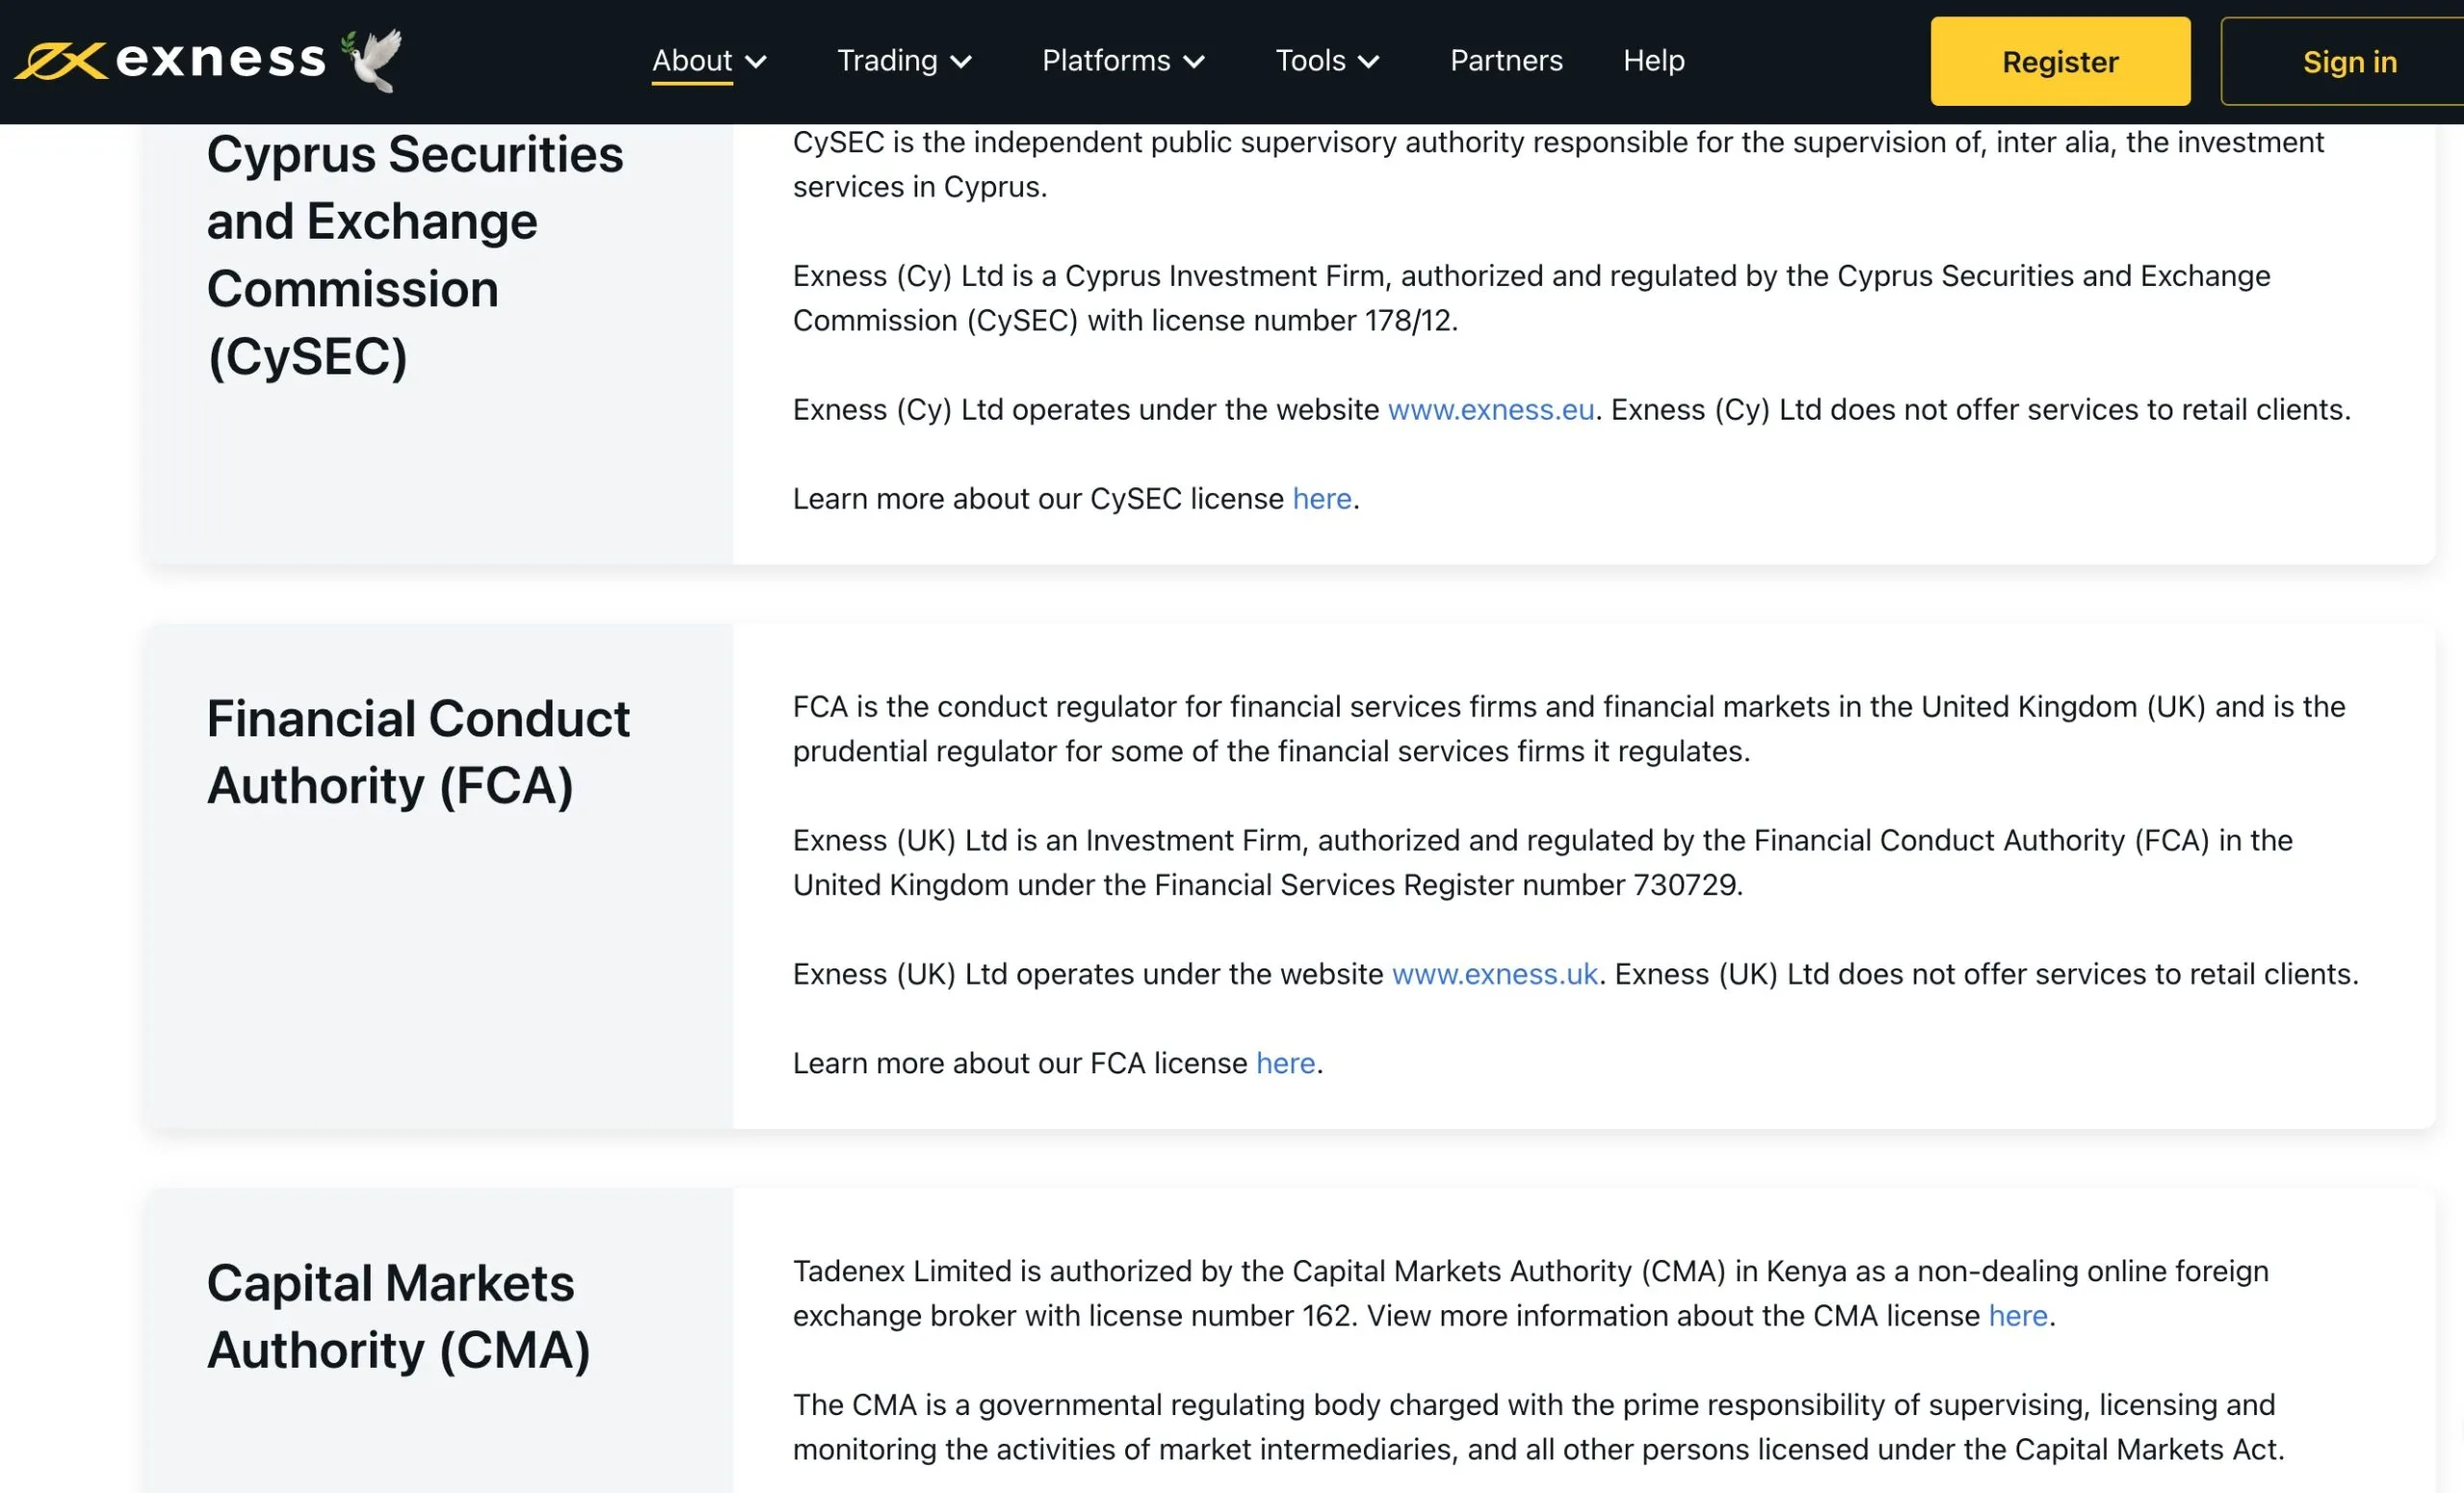Follow the www.exness.uk link
This screenshot has height=1493, width=2464.
1495,974
